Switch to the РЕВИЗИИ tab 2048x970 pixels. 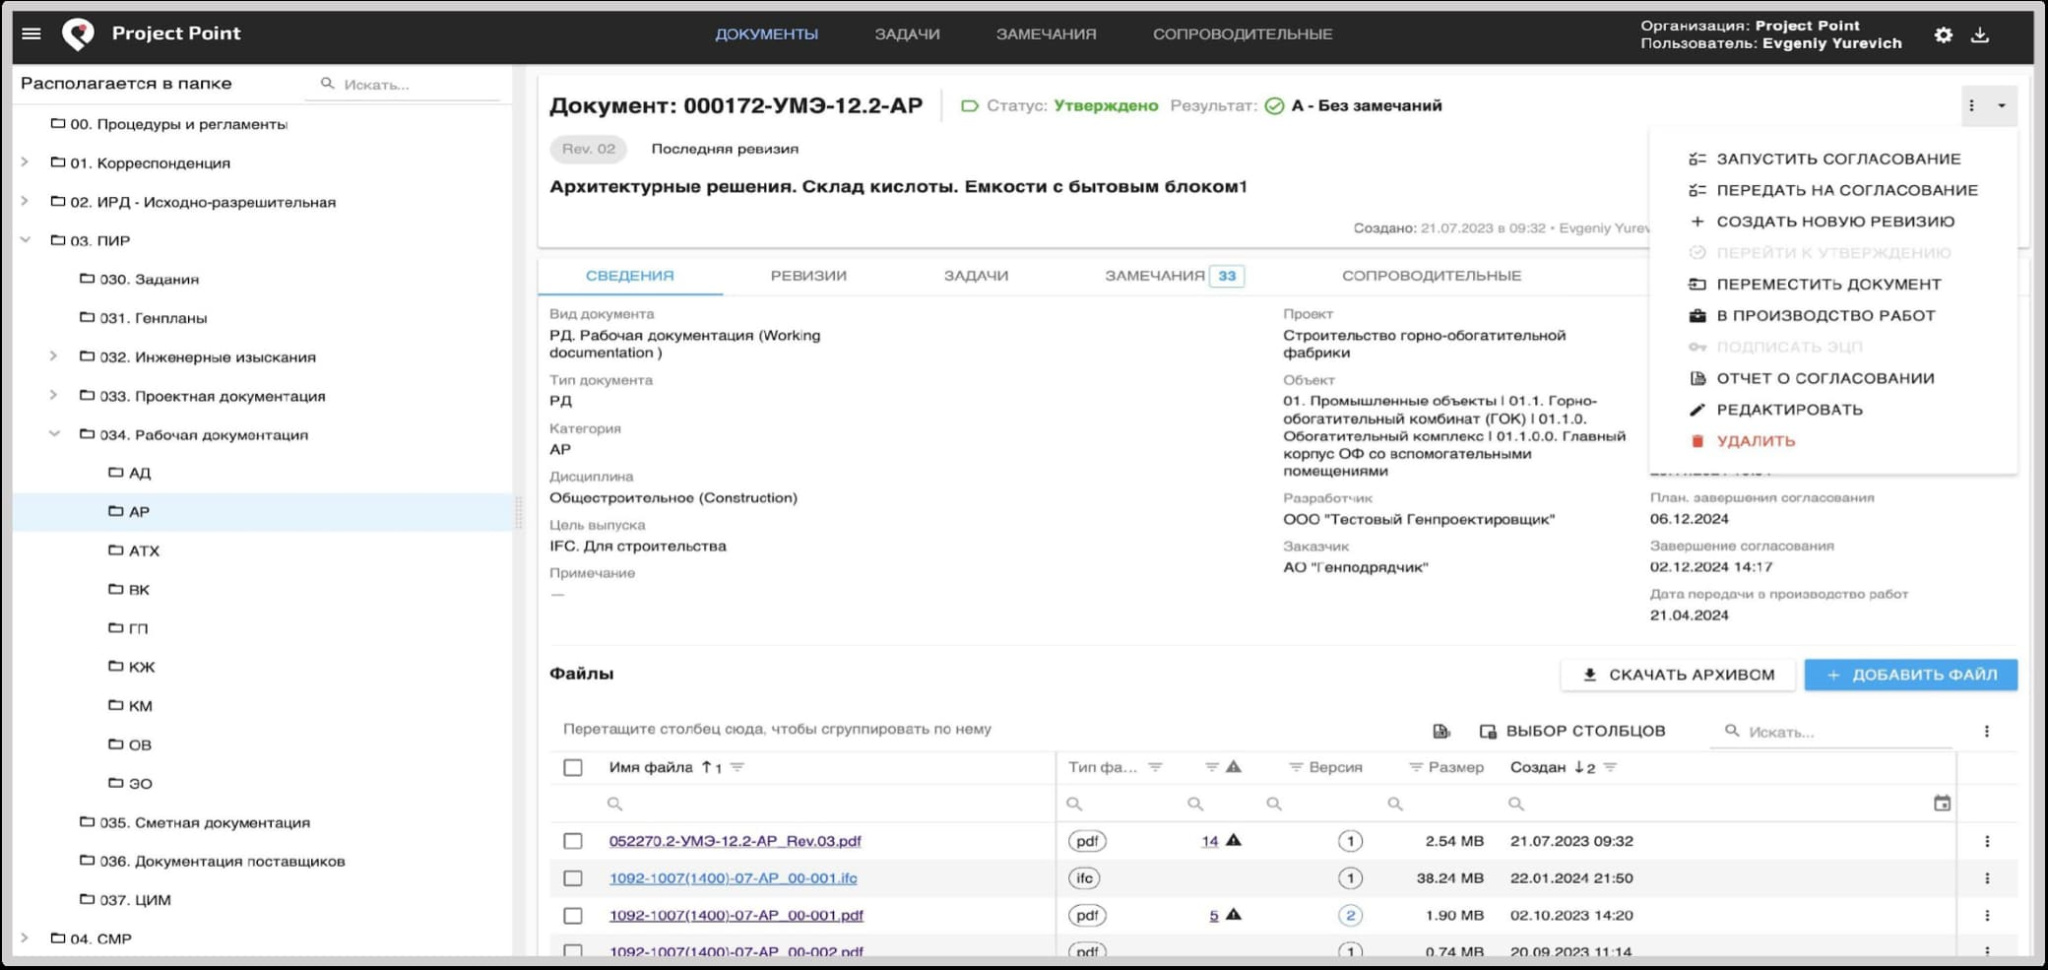point(808,276)
